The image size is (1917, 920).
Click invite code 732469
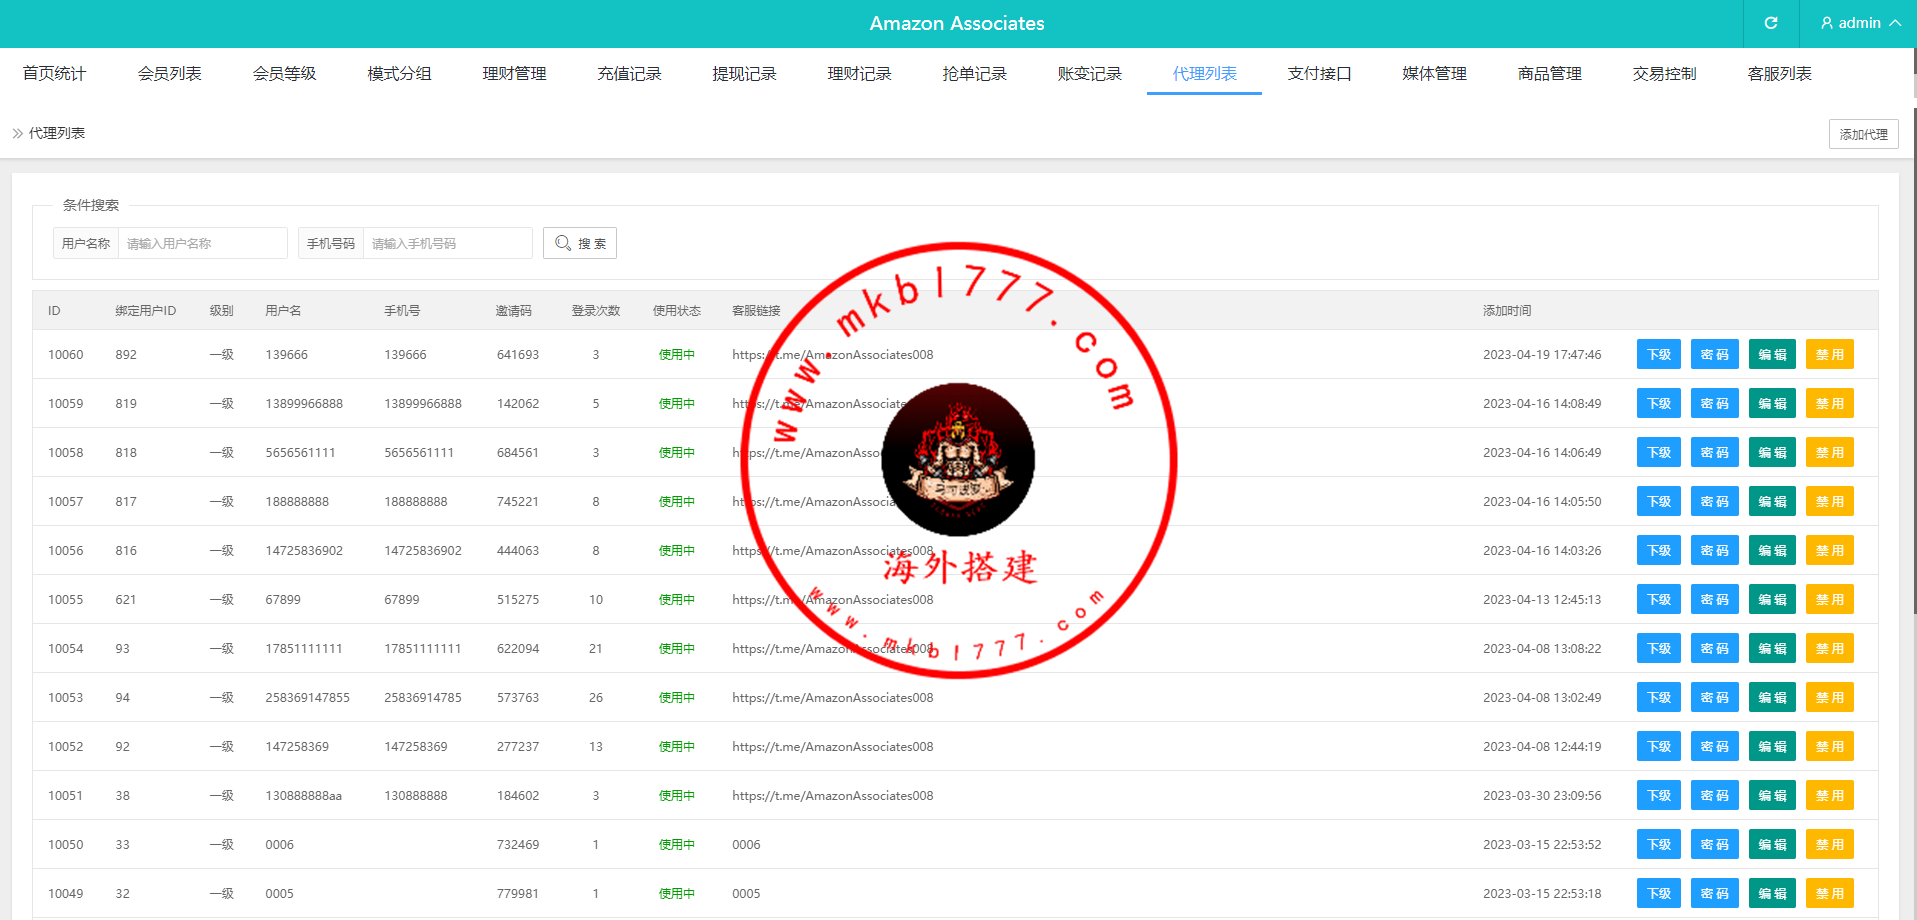(518, 845)
